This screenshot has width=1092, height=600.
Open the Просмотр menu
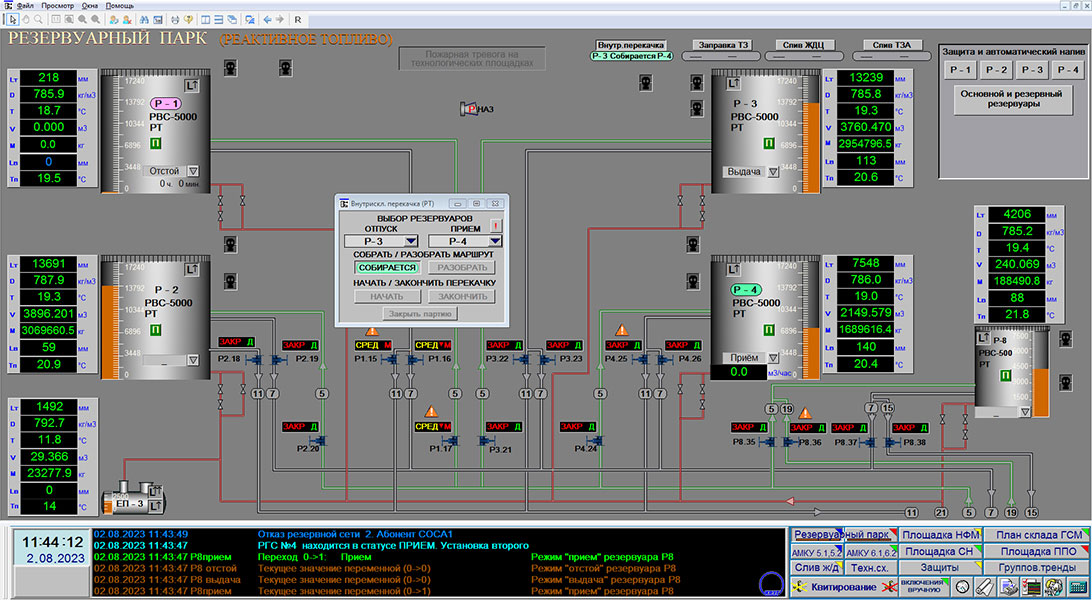[x=57, y=6]
